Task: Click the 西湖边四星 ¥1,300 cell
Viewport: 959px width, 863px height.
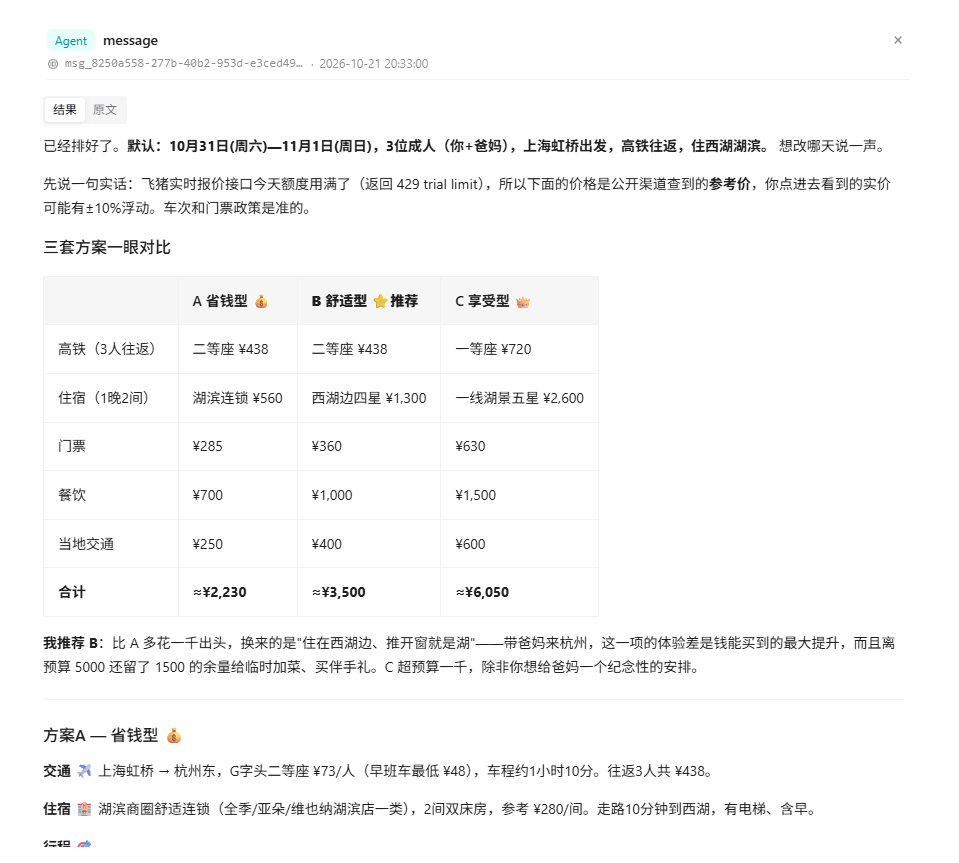Action: [x=369, y=398]
